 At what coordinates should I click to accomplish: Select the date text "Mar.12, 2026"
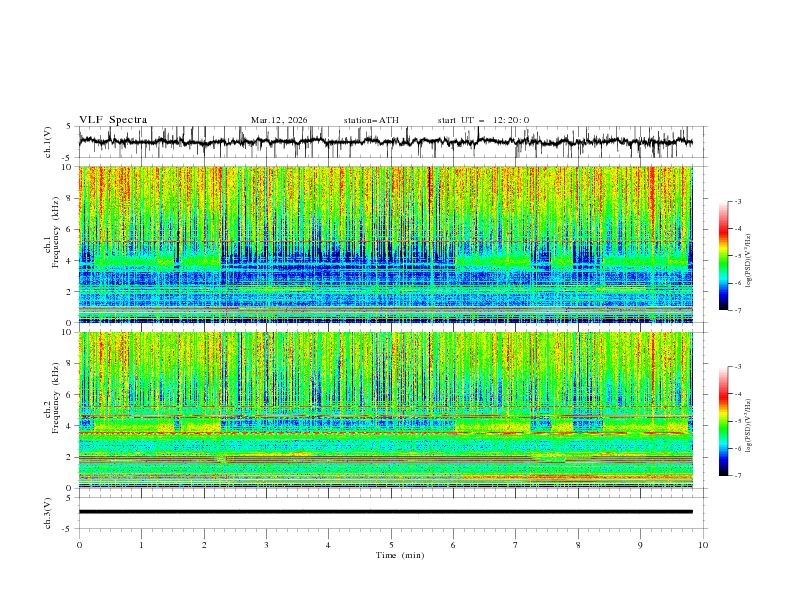coord(279,120)
